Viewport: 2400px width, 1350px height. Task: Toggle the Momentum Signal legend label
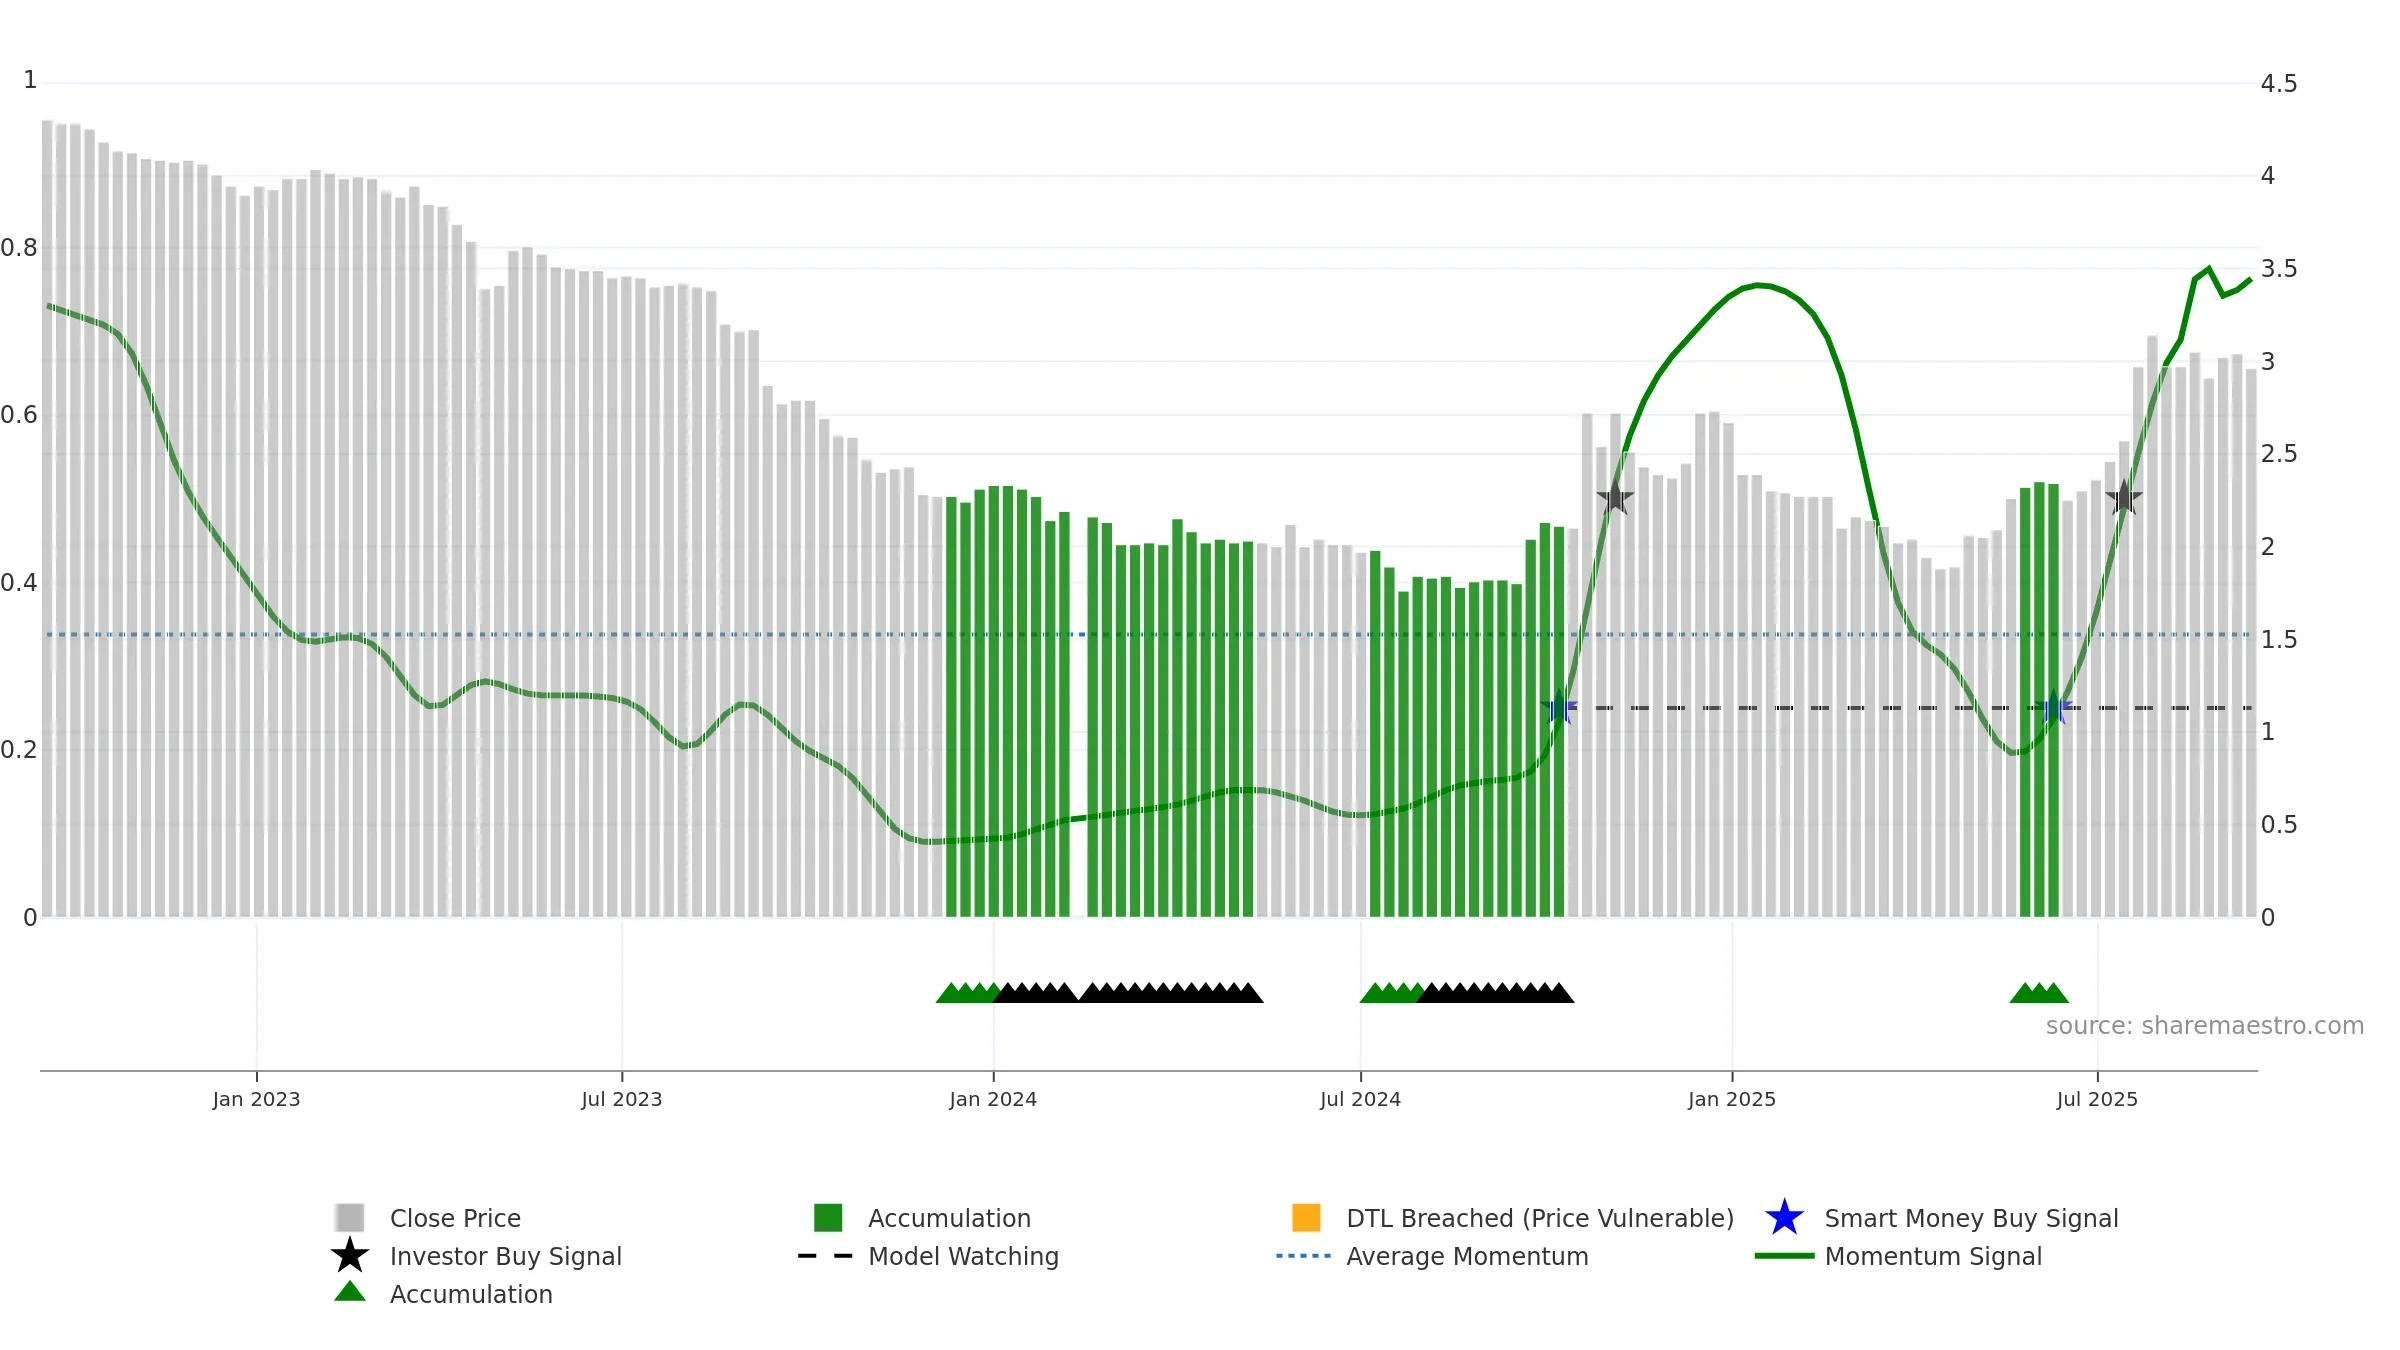[1933, 1256]
